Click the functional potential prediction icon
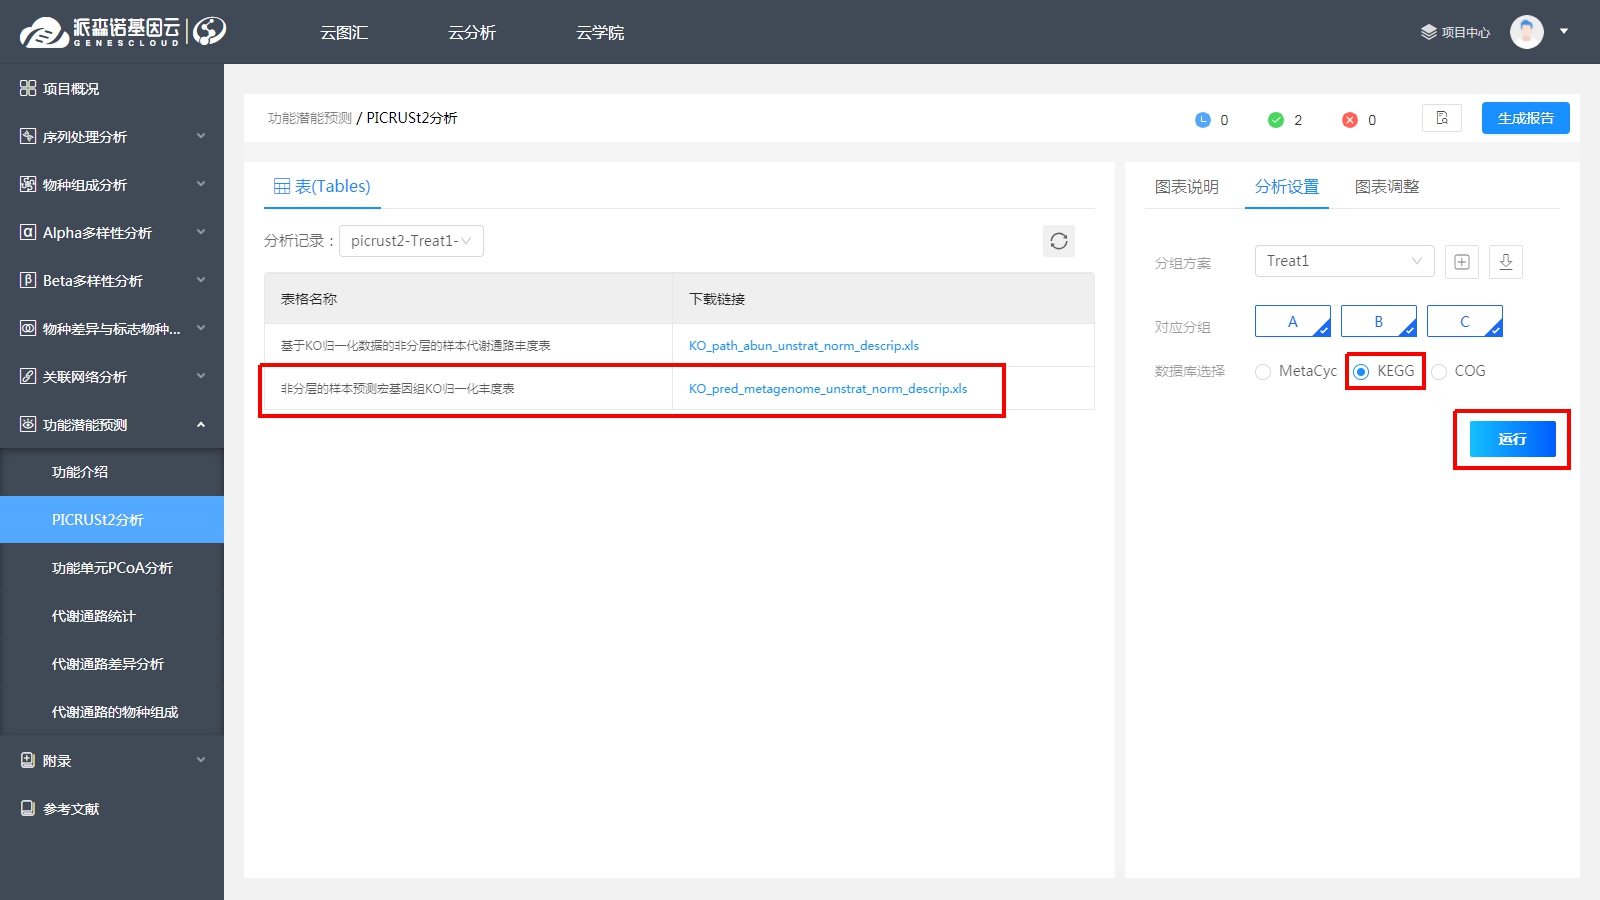This screenshot has width=1600, height=900. 28,424
